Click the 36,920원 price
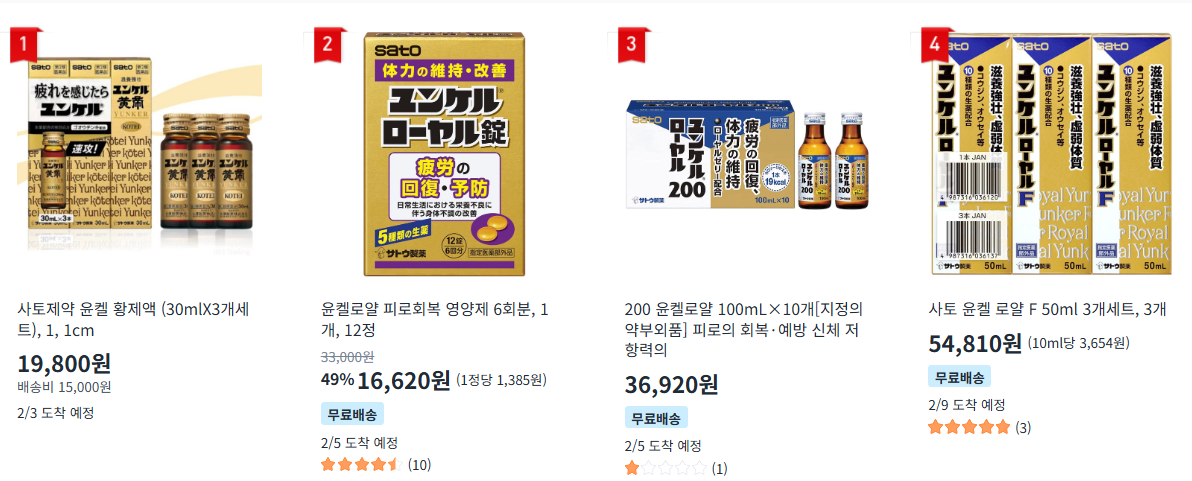The image size is (1192, 481). click(x=671, y=384)
